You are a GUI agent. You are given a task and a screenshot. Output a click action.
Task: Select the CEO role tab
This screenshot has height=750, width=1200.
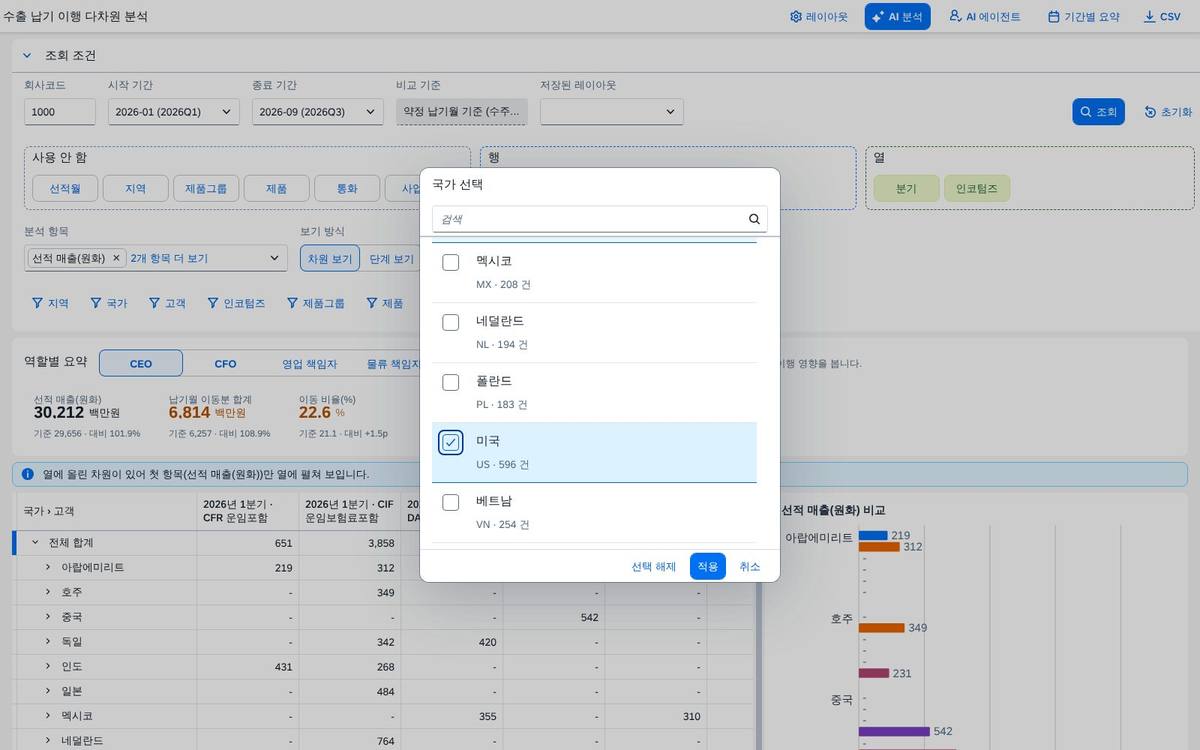coord(141,363)
